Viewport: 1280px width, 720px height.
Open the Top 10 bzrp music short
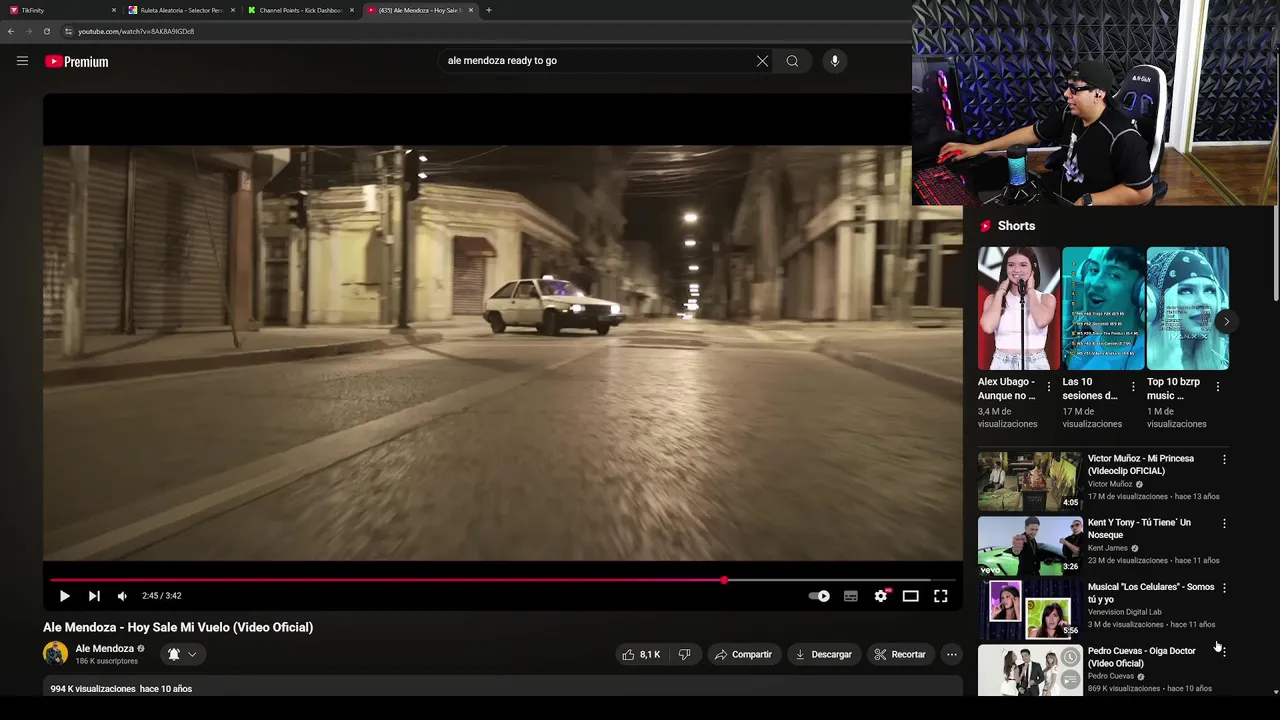[1188, 308]
